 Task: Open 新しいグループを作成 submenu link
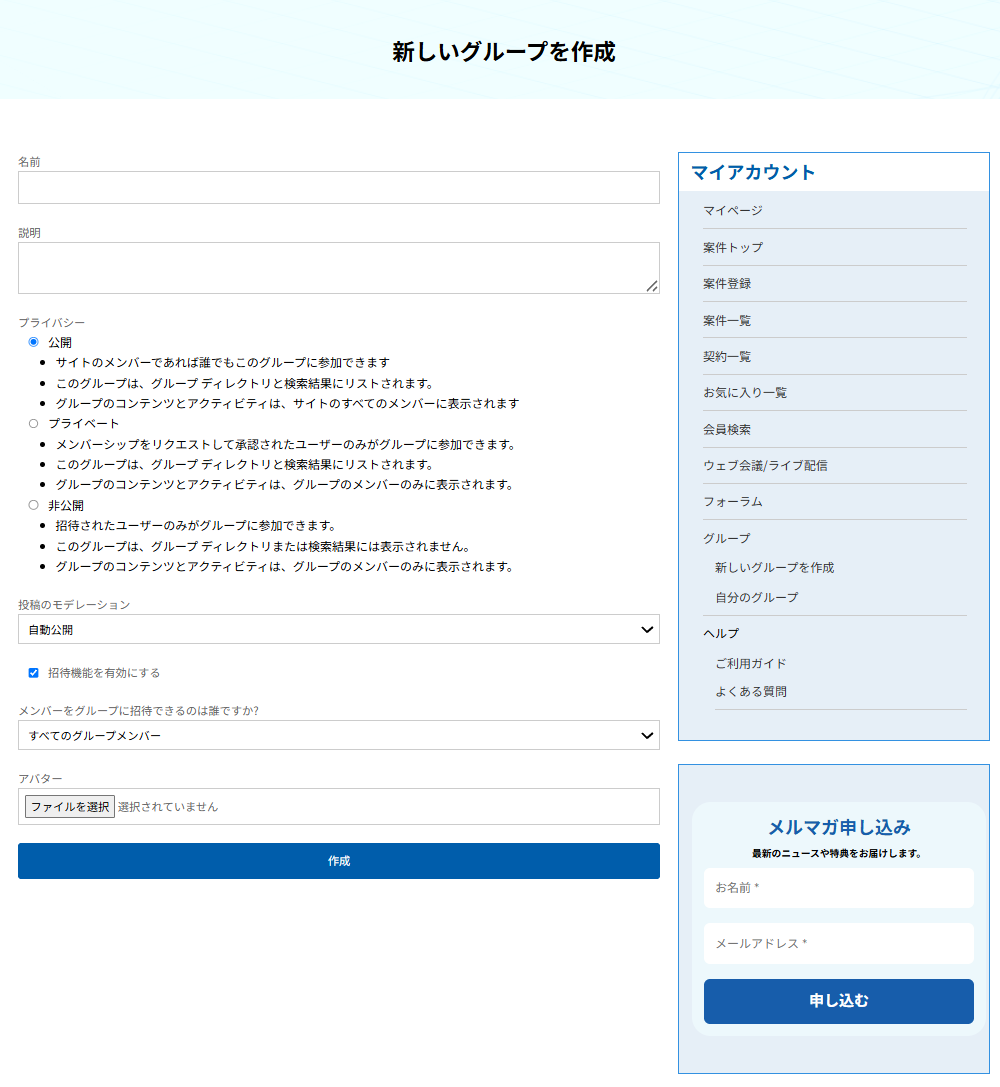click(774, 568)
